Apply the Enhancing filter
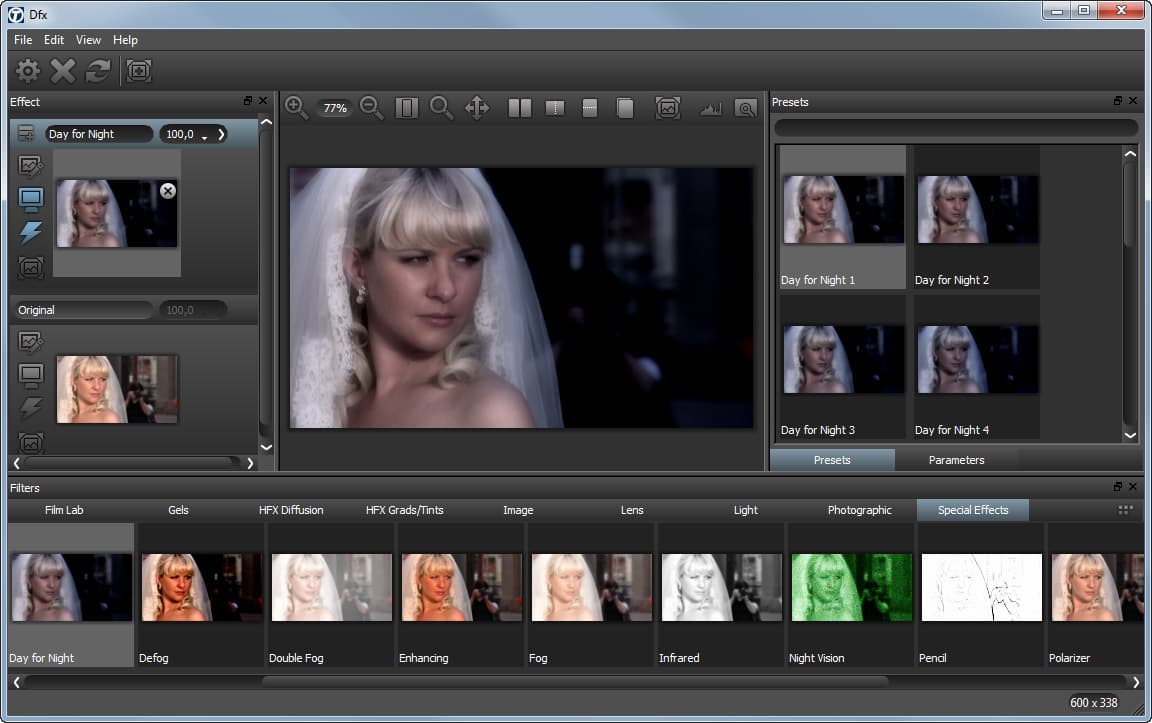1152x723 pixels. [x=461, y=595]
